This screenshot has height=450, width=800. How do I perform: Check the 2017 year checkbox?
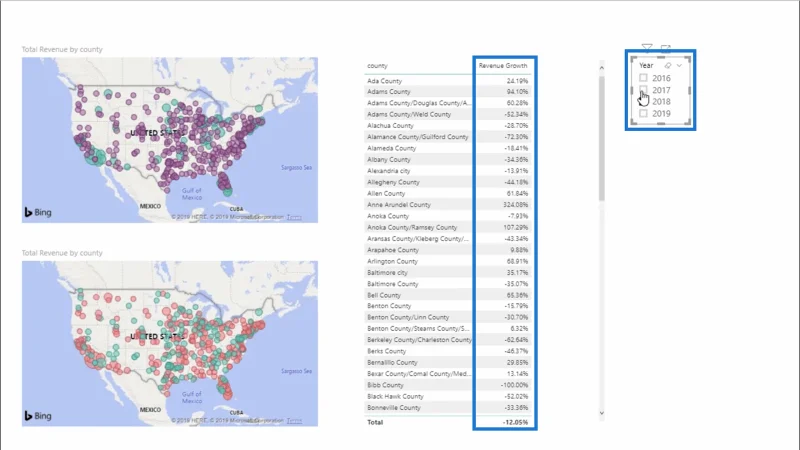(643, 90)
